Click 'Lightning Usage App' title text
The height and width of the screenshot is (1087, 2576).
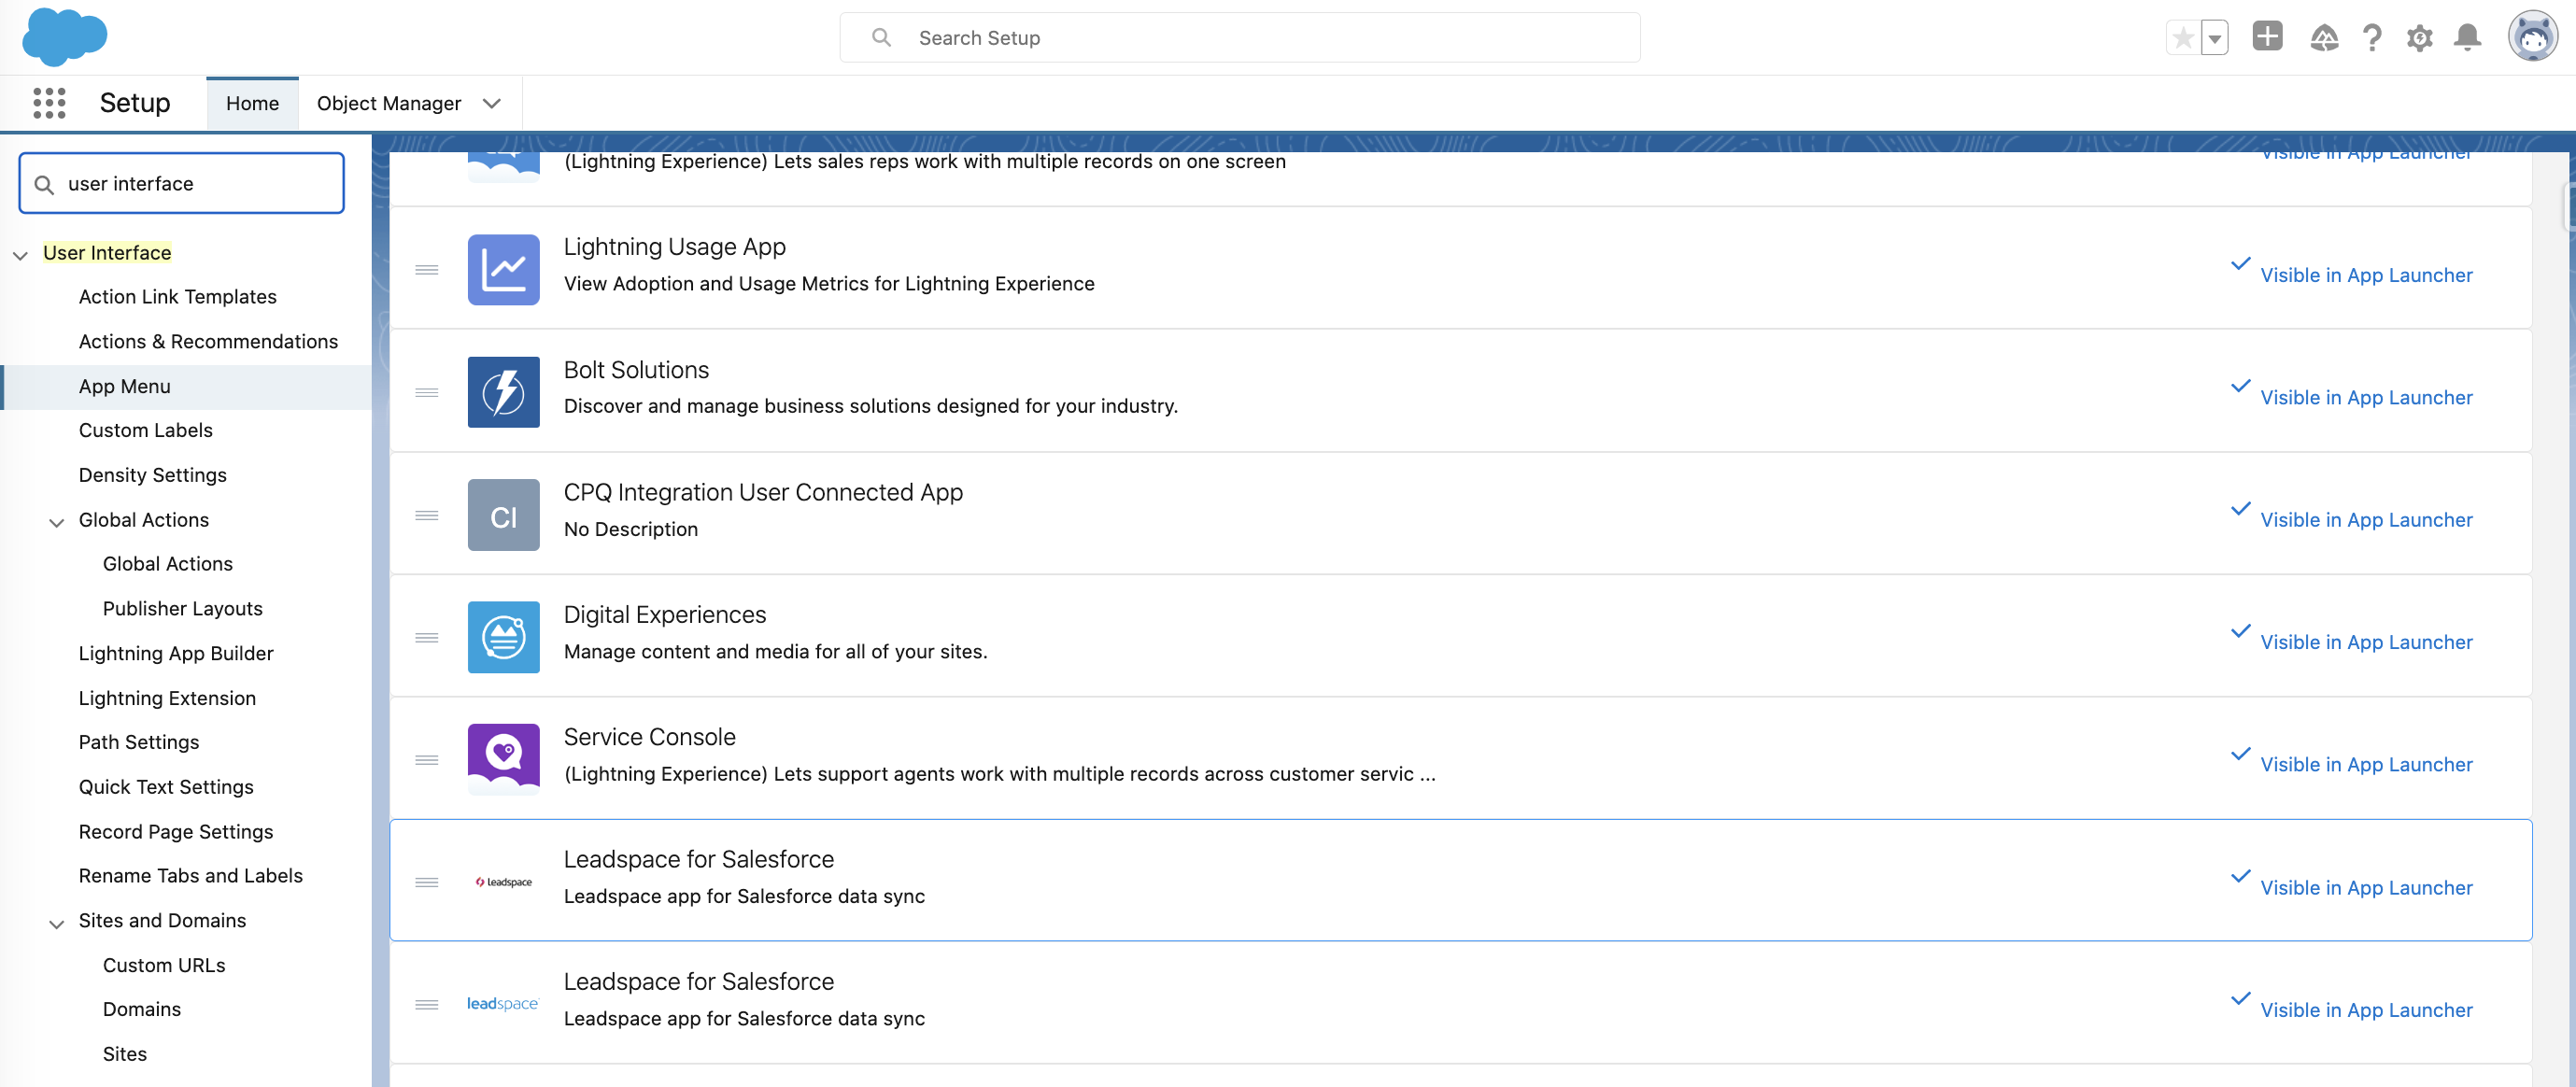tap(675, 247)
